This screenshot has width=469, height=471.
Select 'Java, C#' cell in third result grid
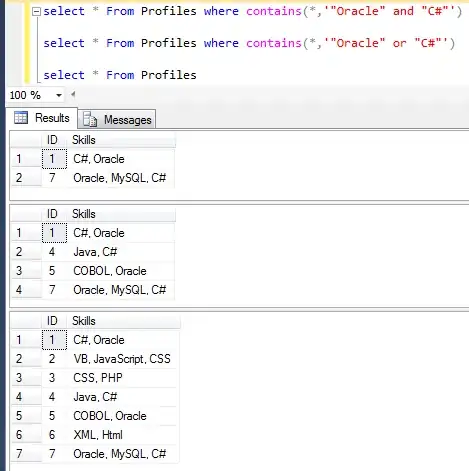pyautogui.click(x=122, y=397)
